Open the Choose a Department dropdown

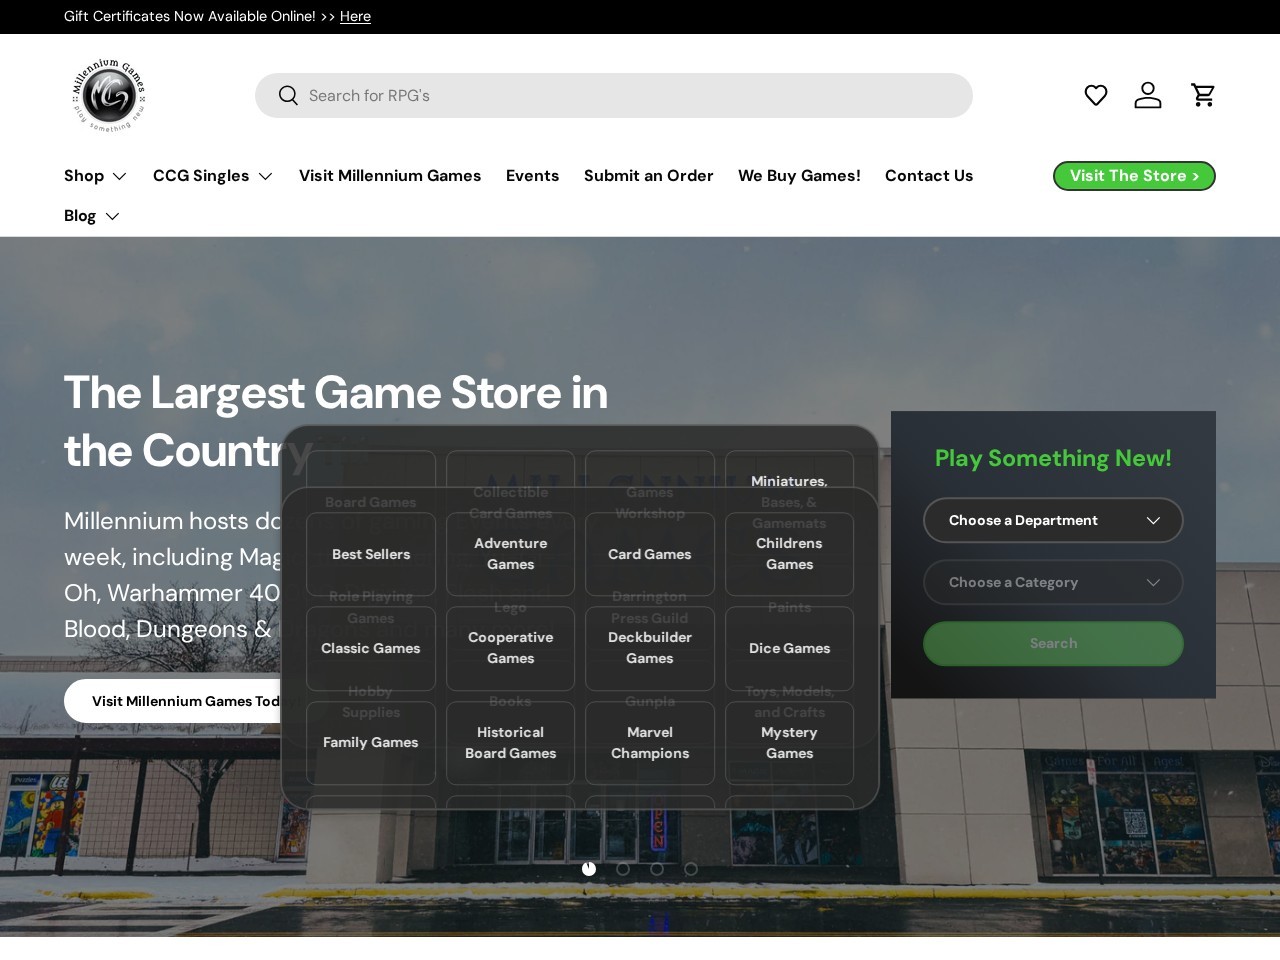(1053, 520)
